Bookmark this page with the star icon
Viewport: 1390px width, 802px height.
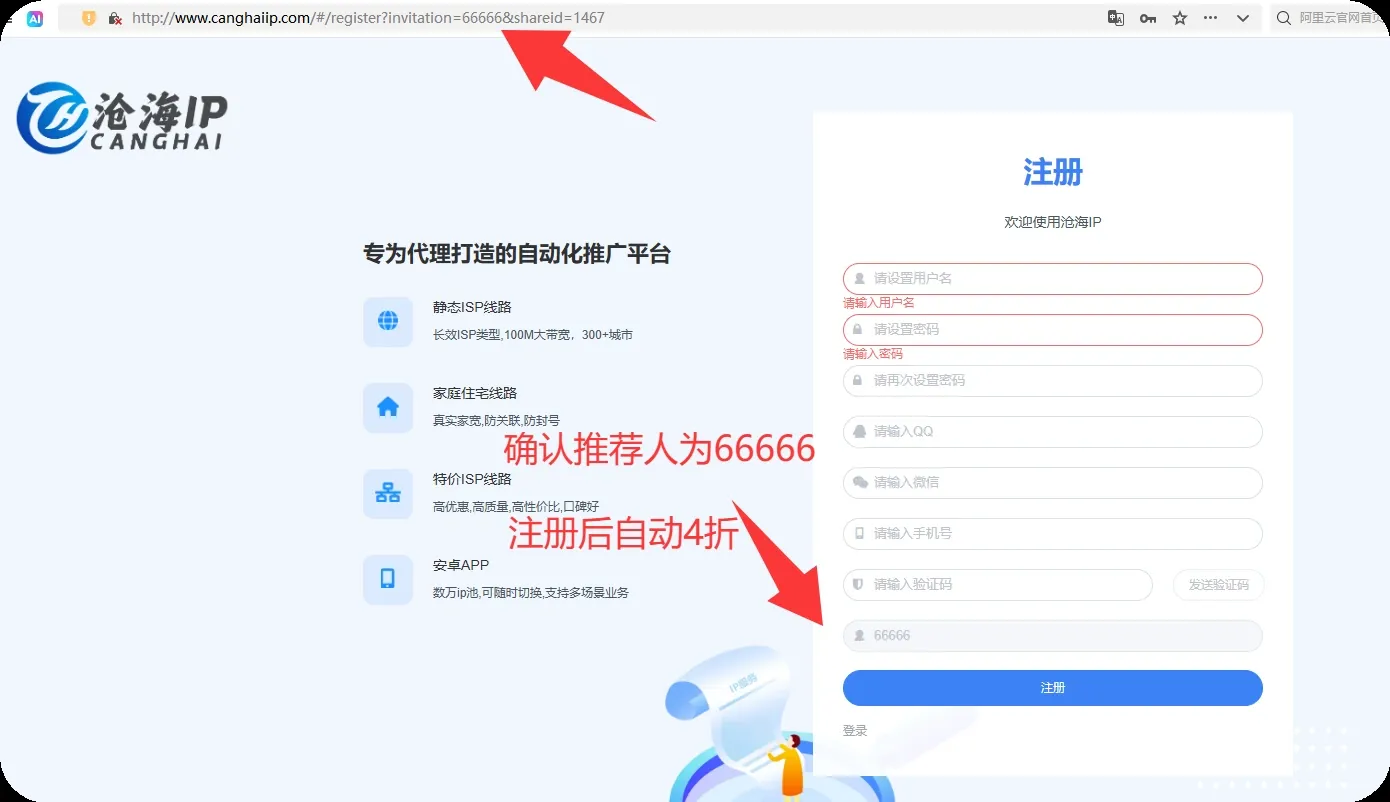1180,18
